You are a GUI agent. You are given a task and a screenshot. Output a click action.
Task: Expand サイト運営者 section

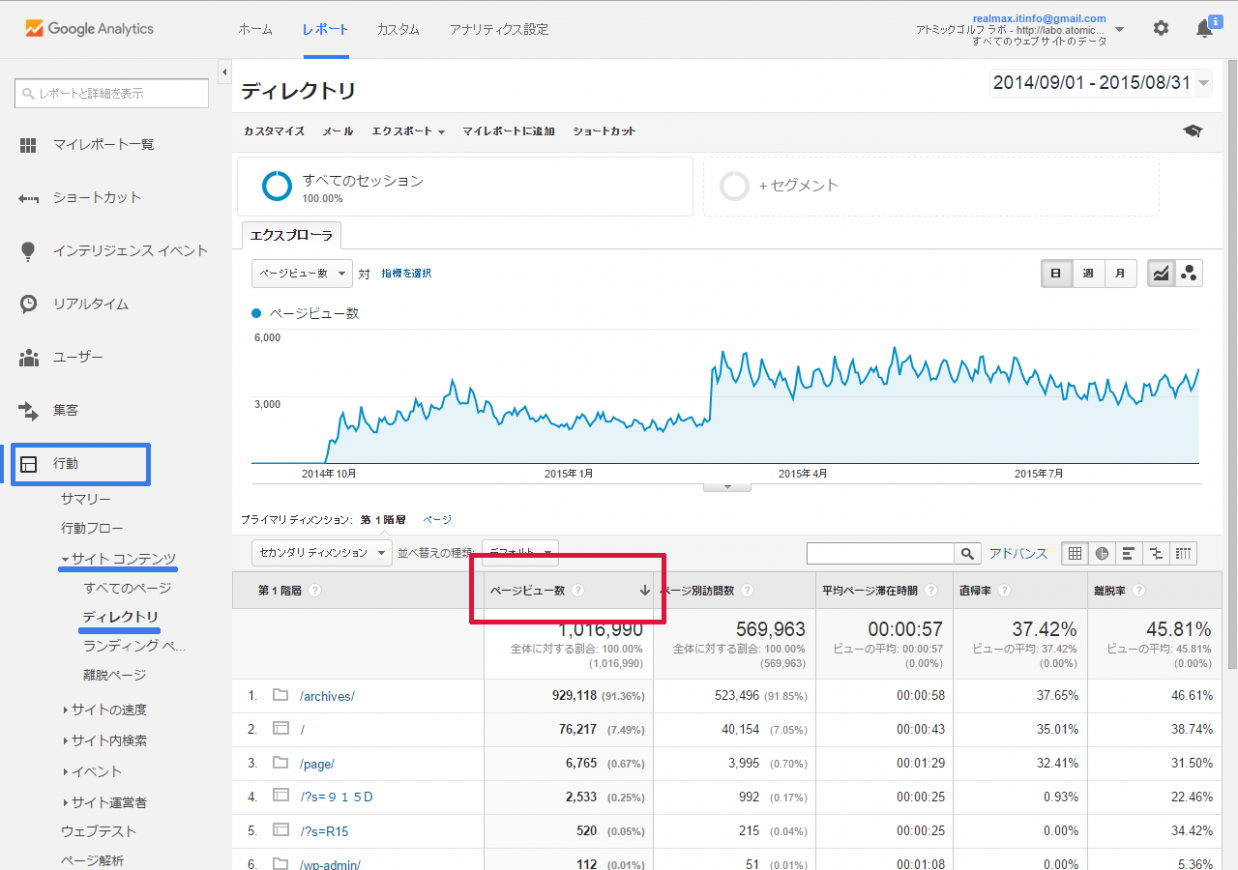[104, 803]
